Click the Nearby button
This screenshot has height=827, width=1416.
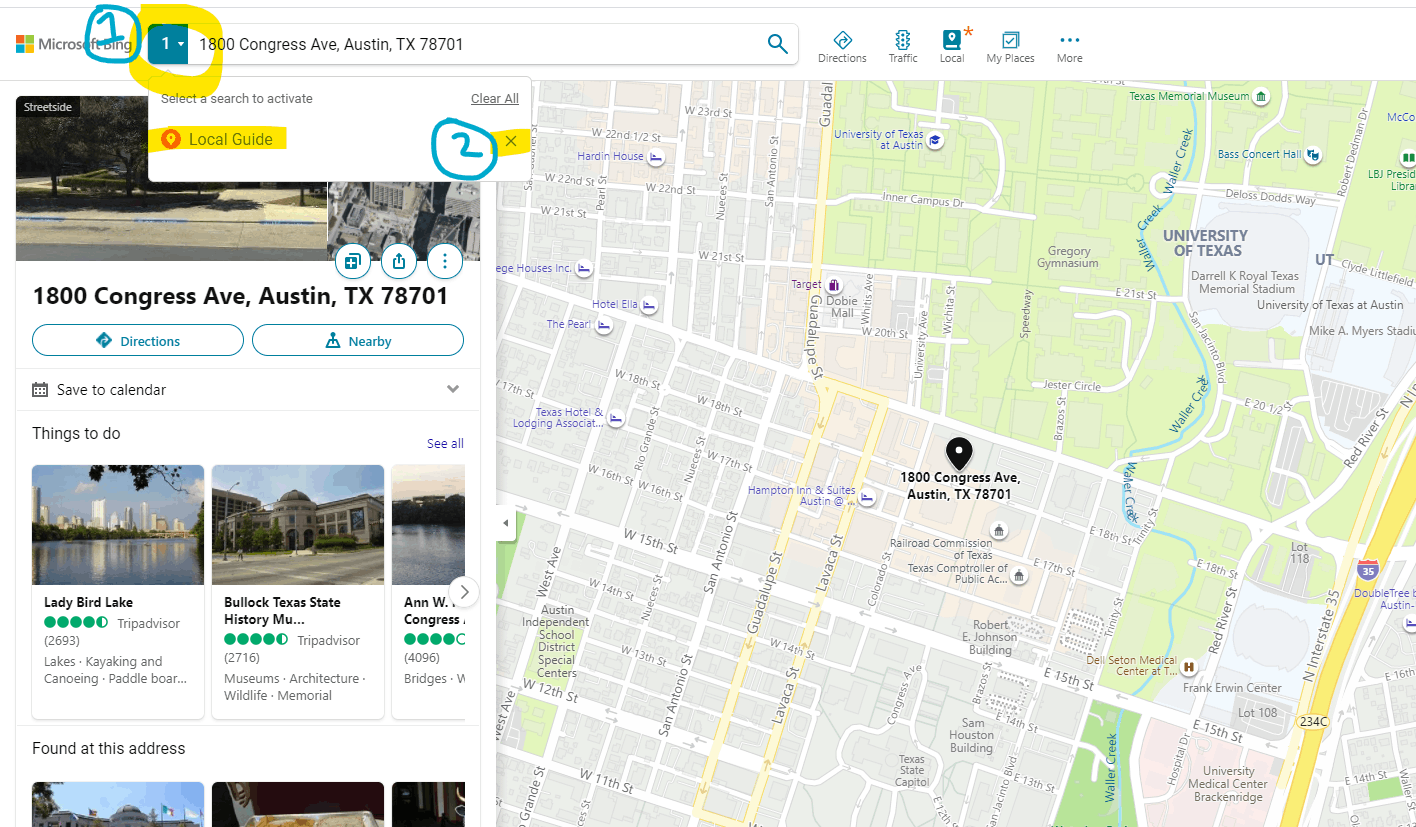click(x=358, y=341)
